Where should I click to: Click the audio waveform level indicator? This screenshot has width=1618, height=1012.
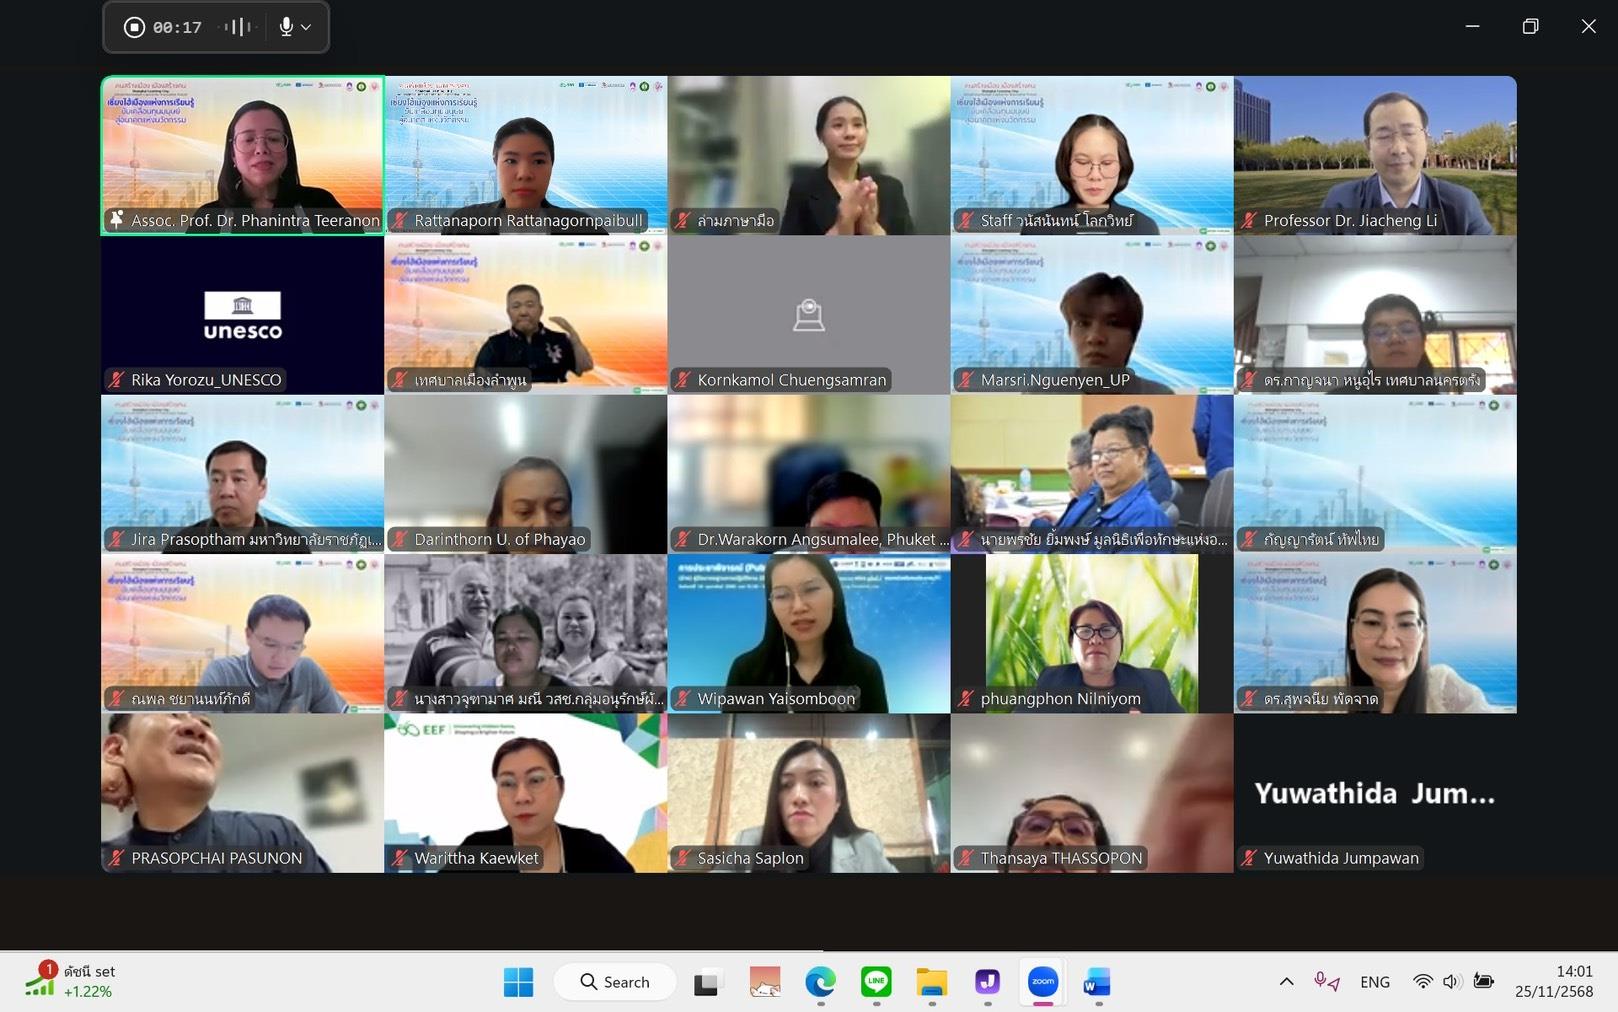237,28
